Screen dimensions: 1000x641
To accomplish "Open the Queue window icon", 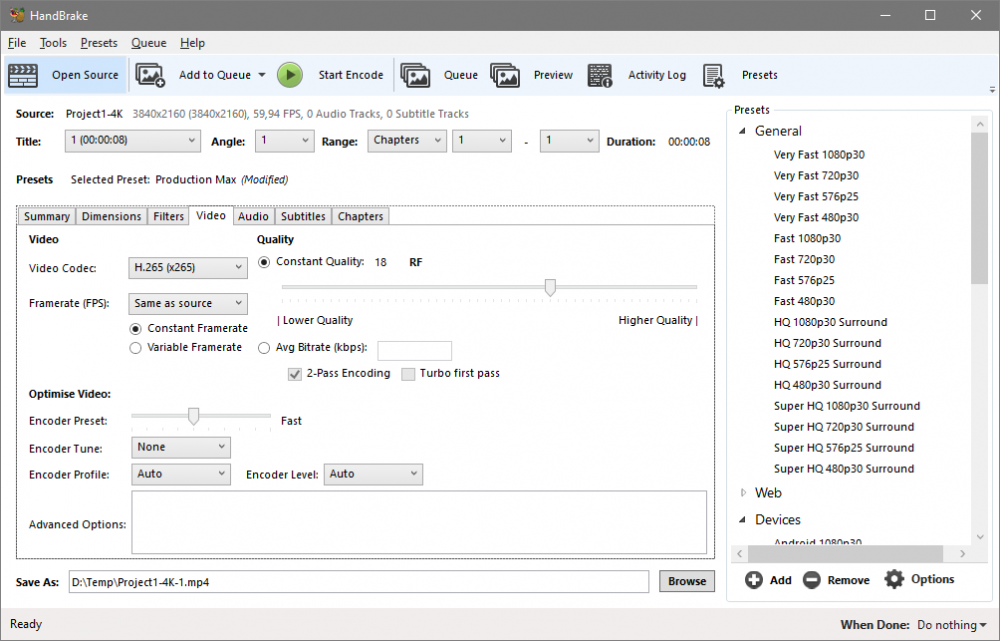I will coord(415,75).
